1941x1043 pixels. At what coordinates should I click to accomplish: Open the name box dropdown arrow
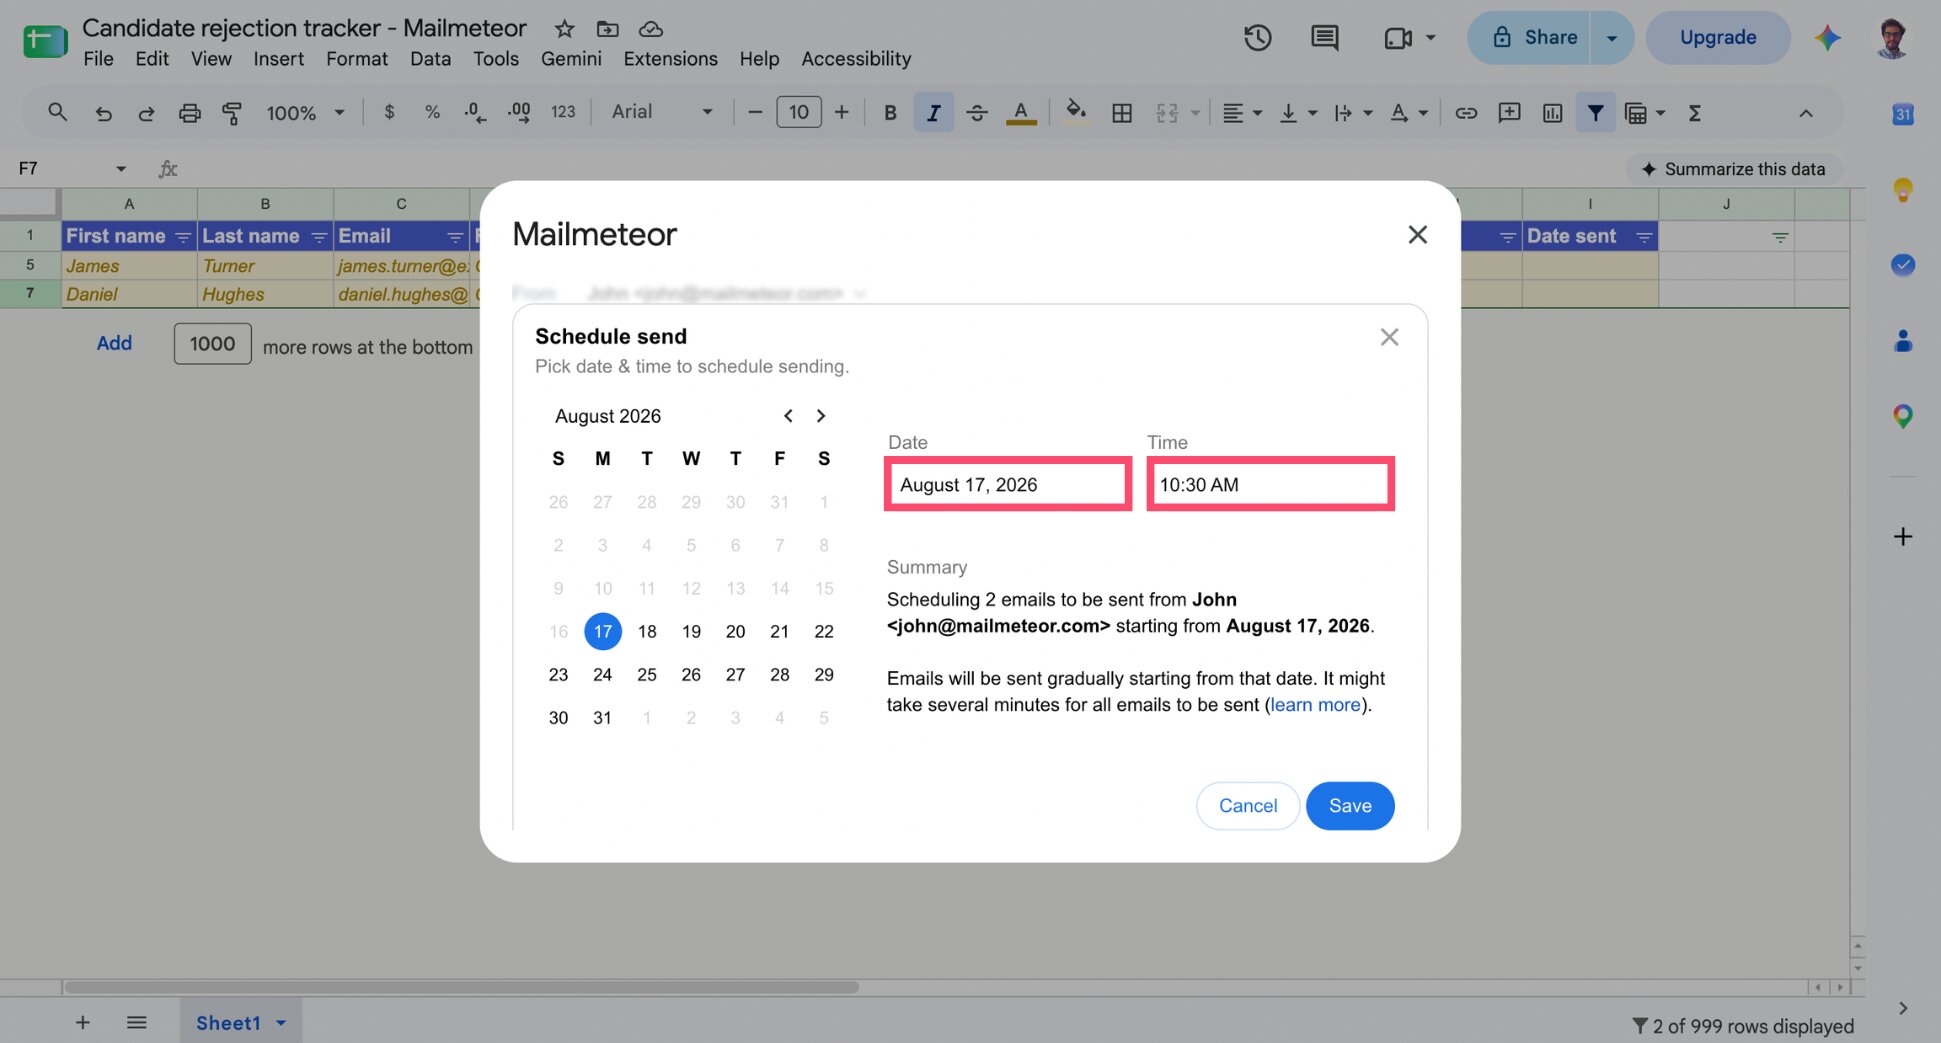(x=121, y=169)
